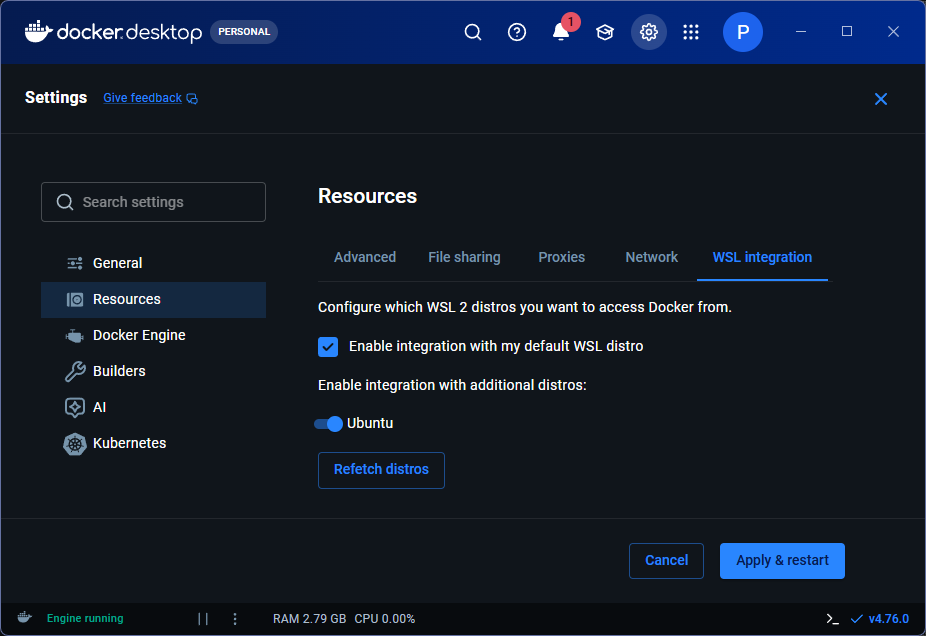926x636 pixels.
Task: Open the apps grid icon
Action: pos(691,32)
